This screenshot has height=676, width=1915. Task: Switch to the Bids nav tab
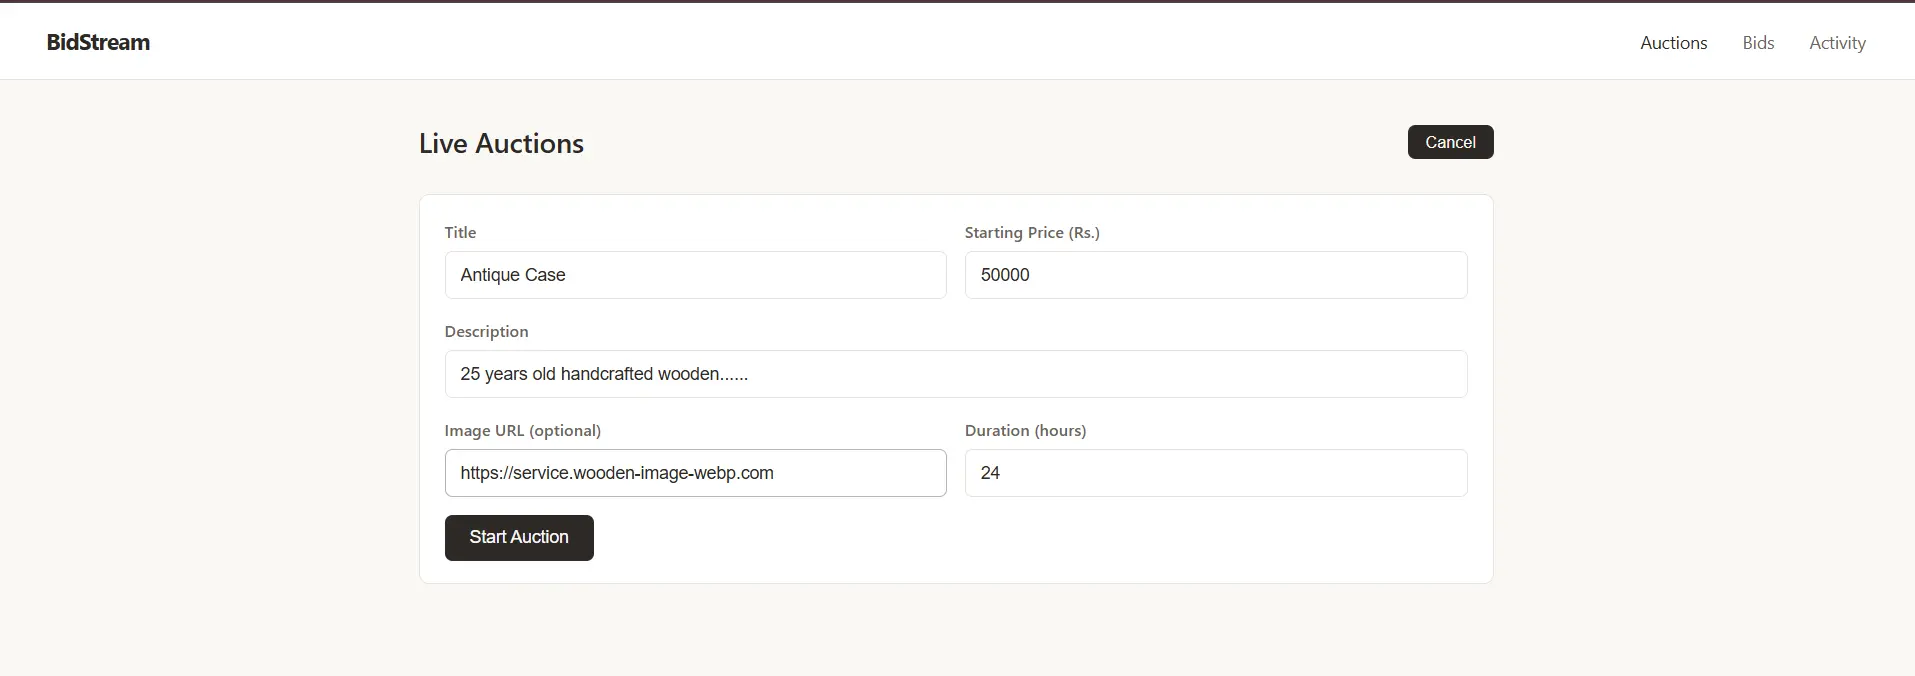pyautogui.click(x=1758, y=43)
